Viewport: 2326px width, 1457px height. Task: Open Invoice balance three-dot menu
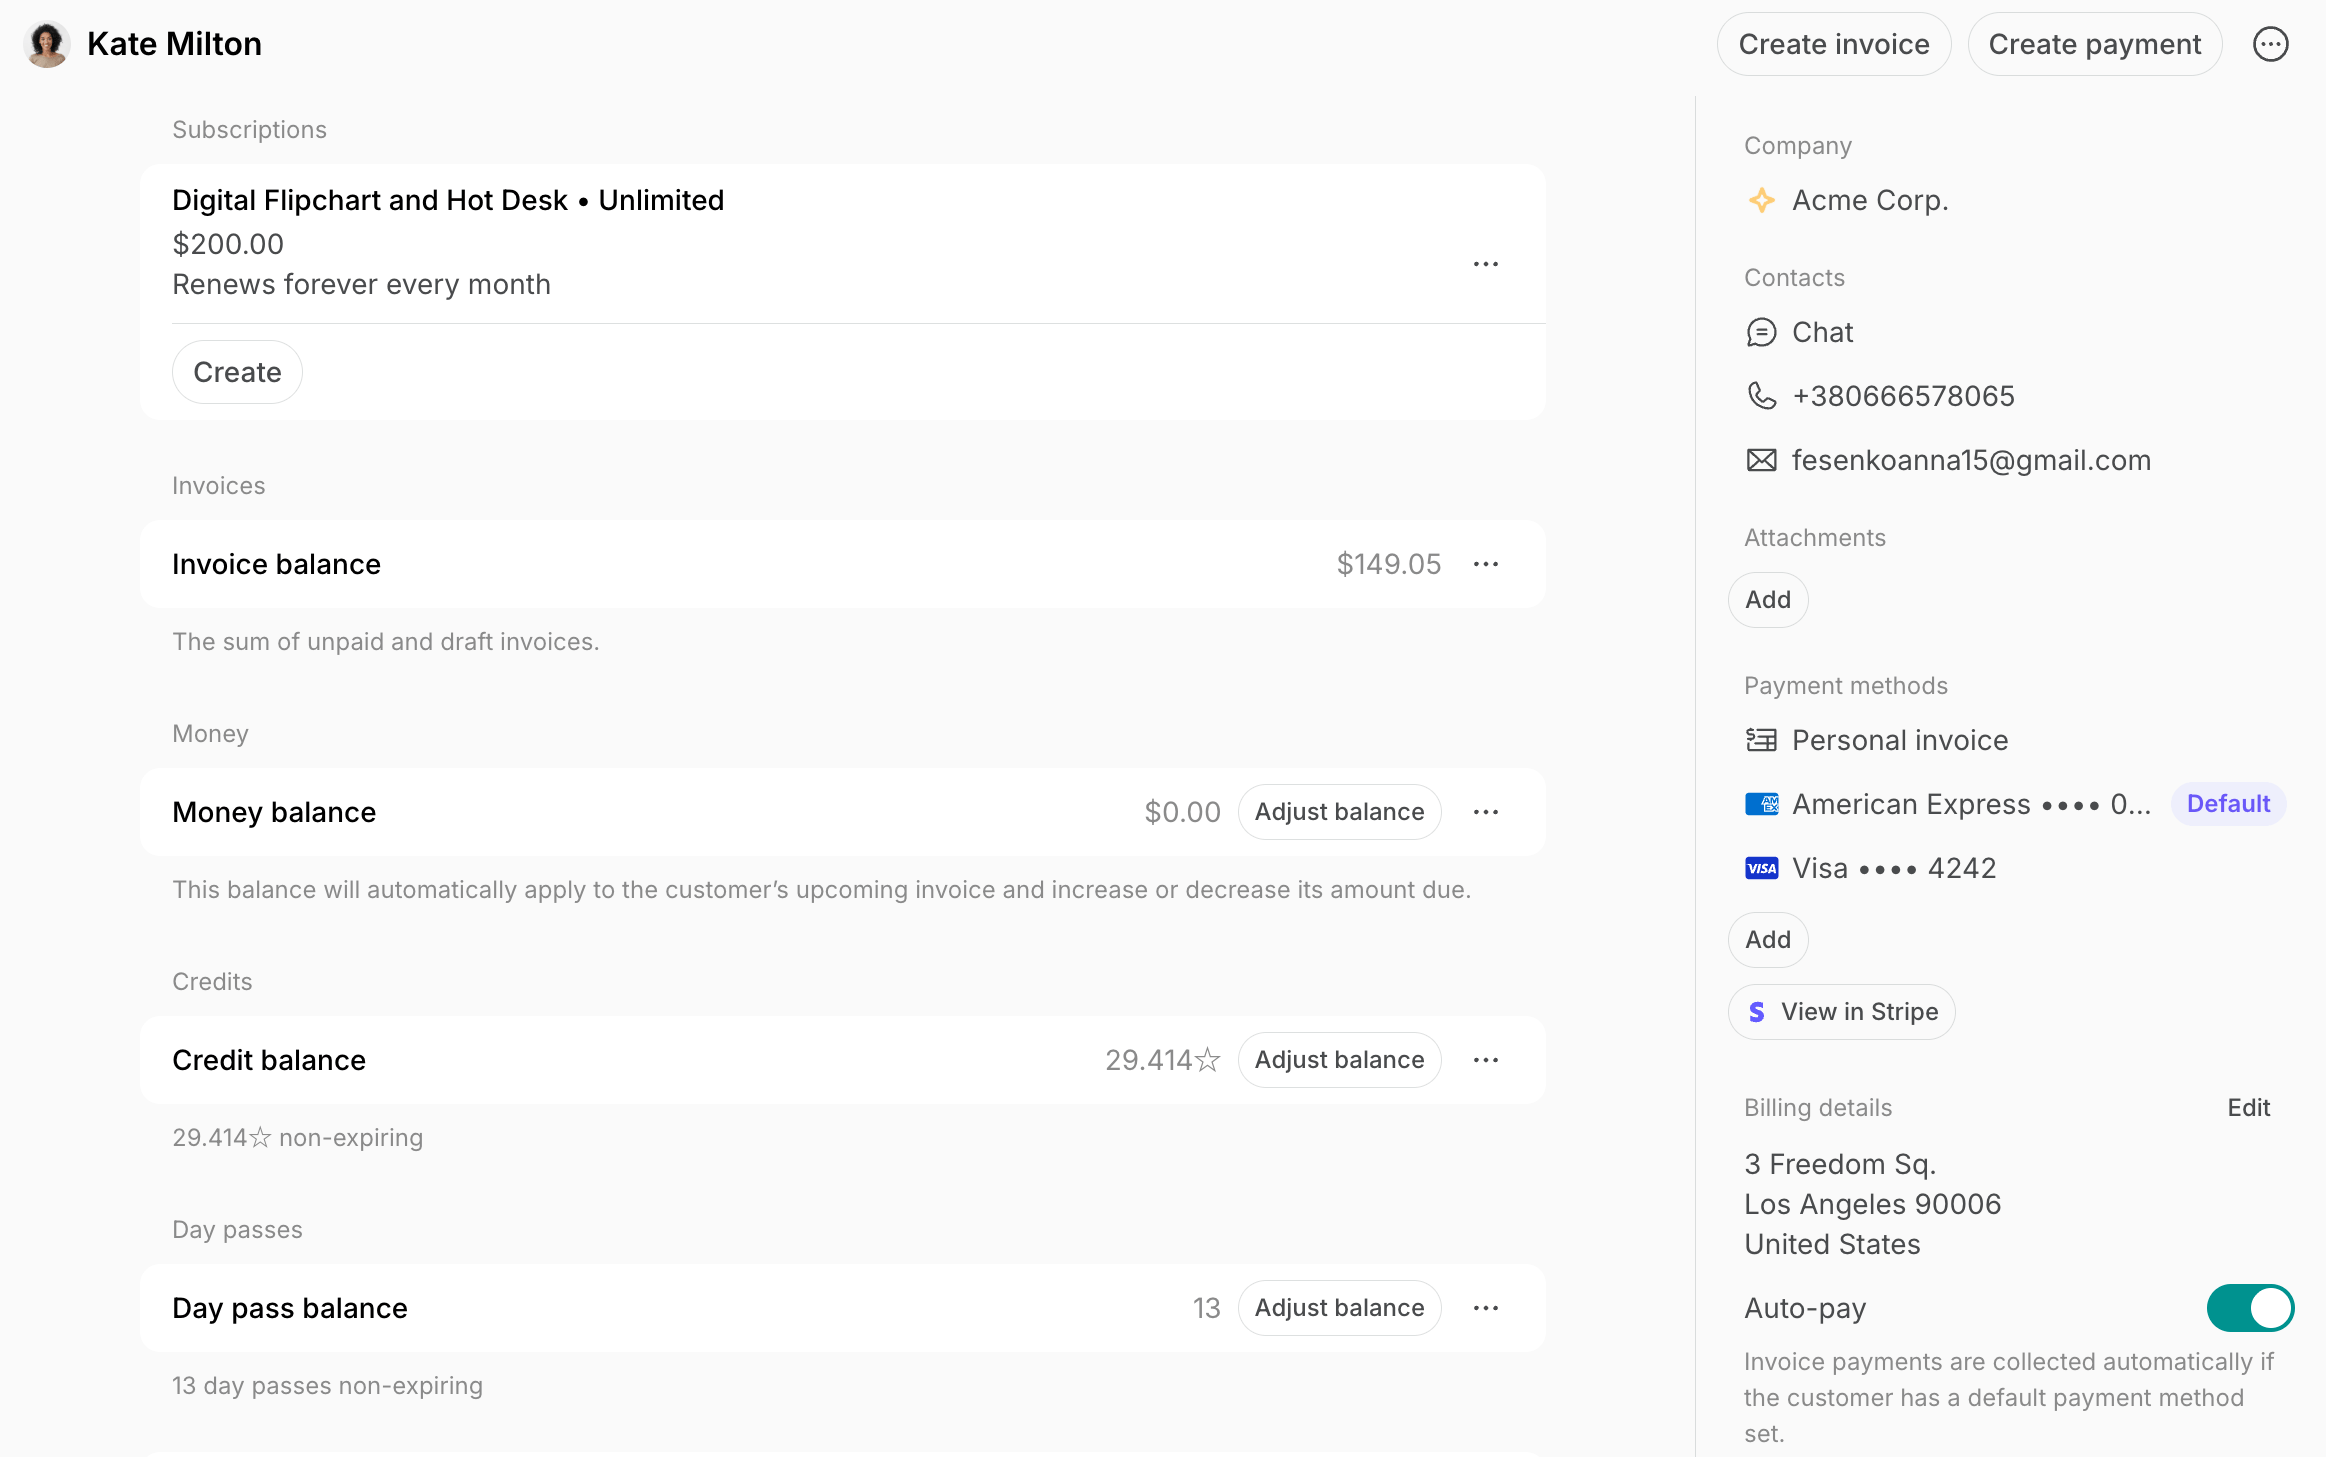[1485, 564]
